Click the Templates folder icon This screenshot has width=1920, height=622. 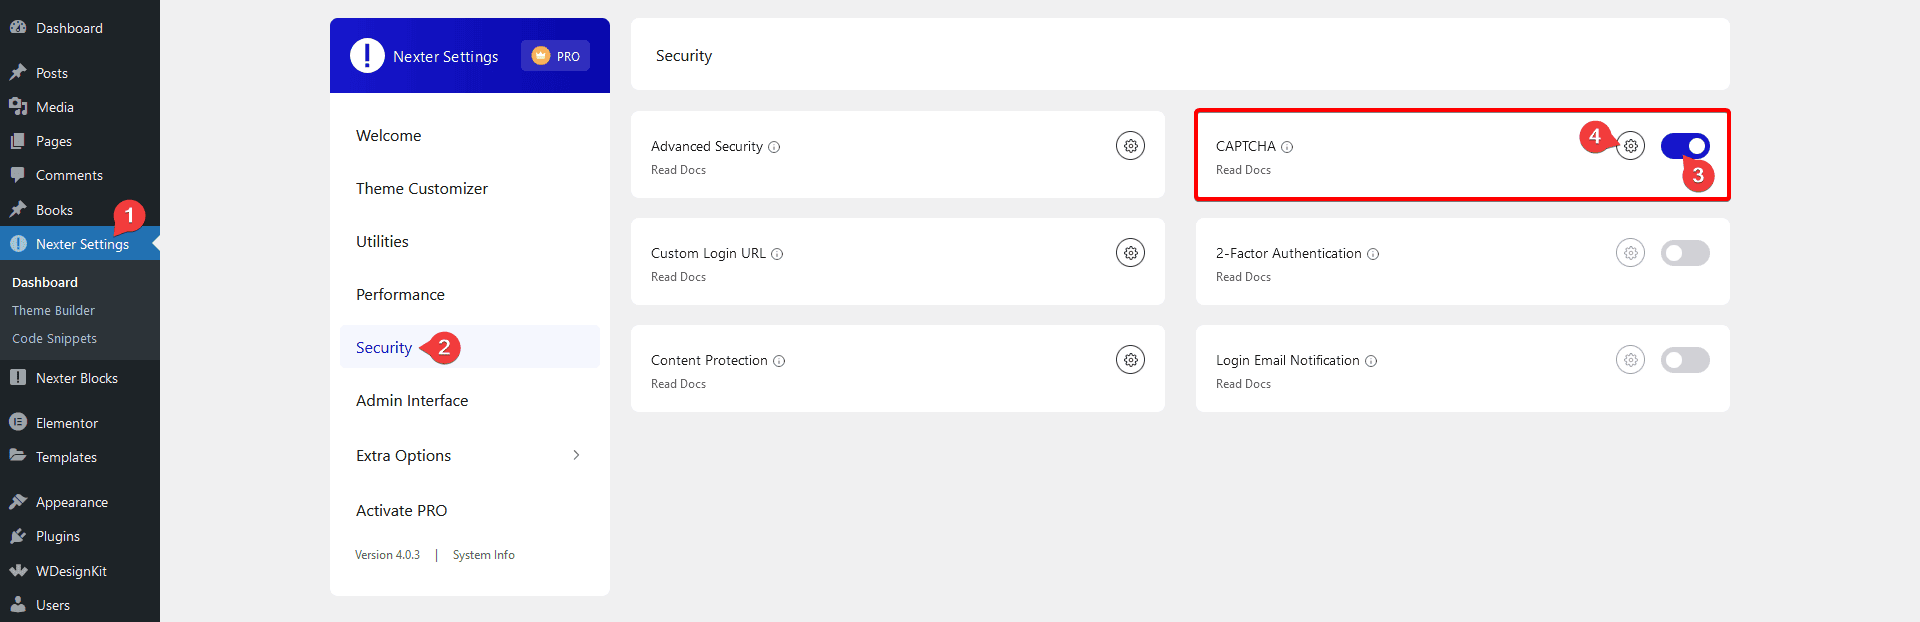coord(18,456)
